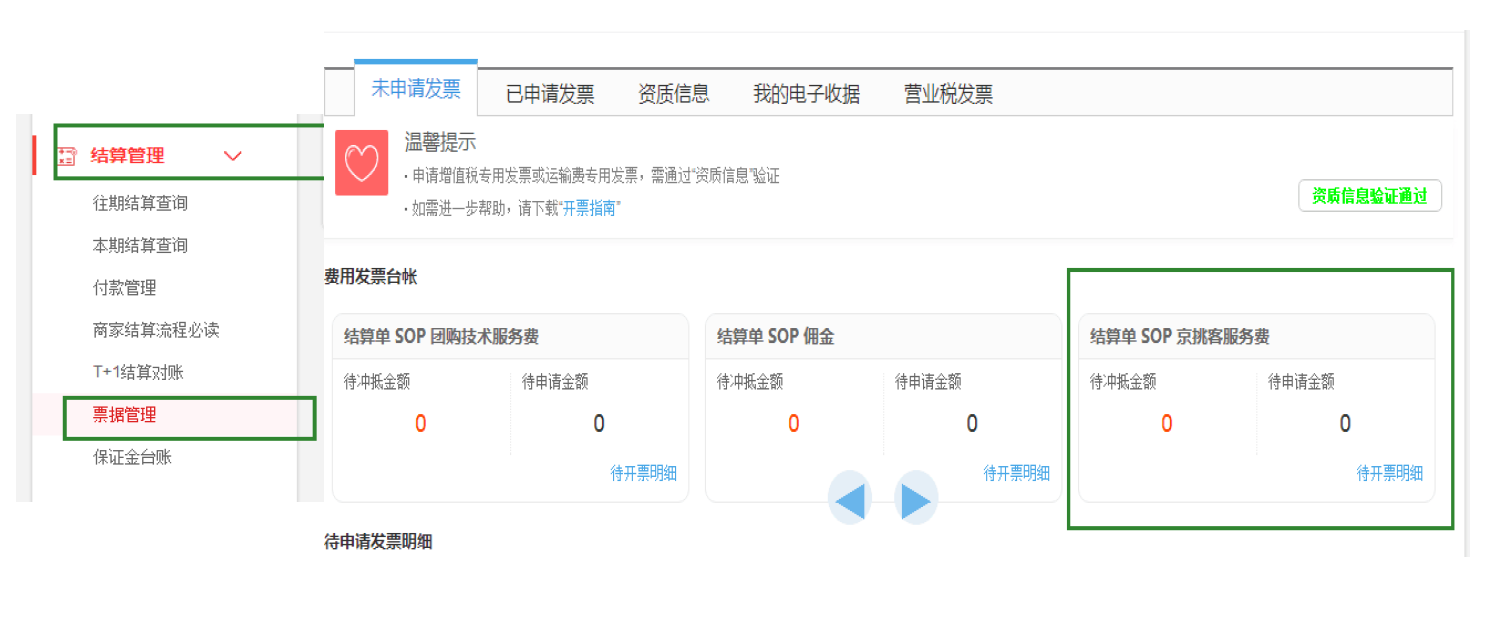Image resolution: width=1496 pixels, height=626 pixels.
Task: Click the 资质信息验证通过 button
Action: pos(1369,196)
